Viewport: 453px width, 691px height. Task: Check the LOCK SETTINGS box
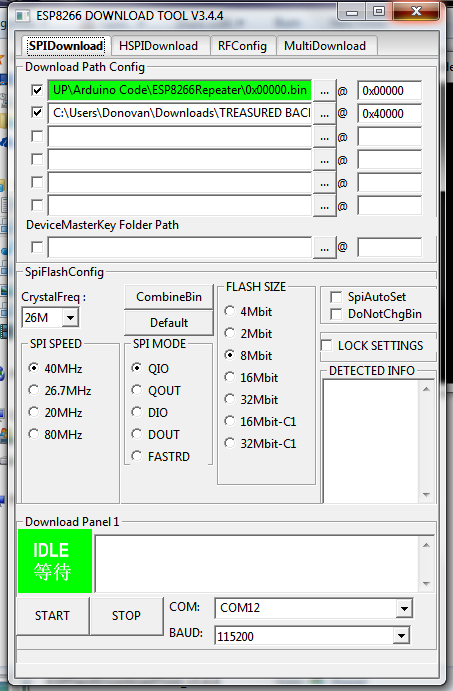327,346
